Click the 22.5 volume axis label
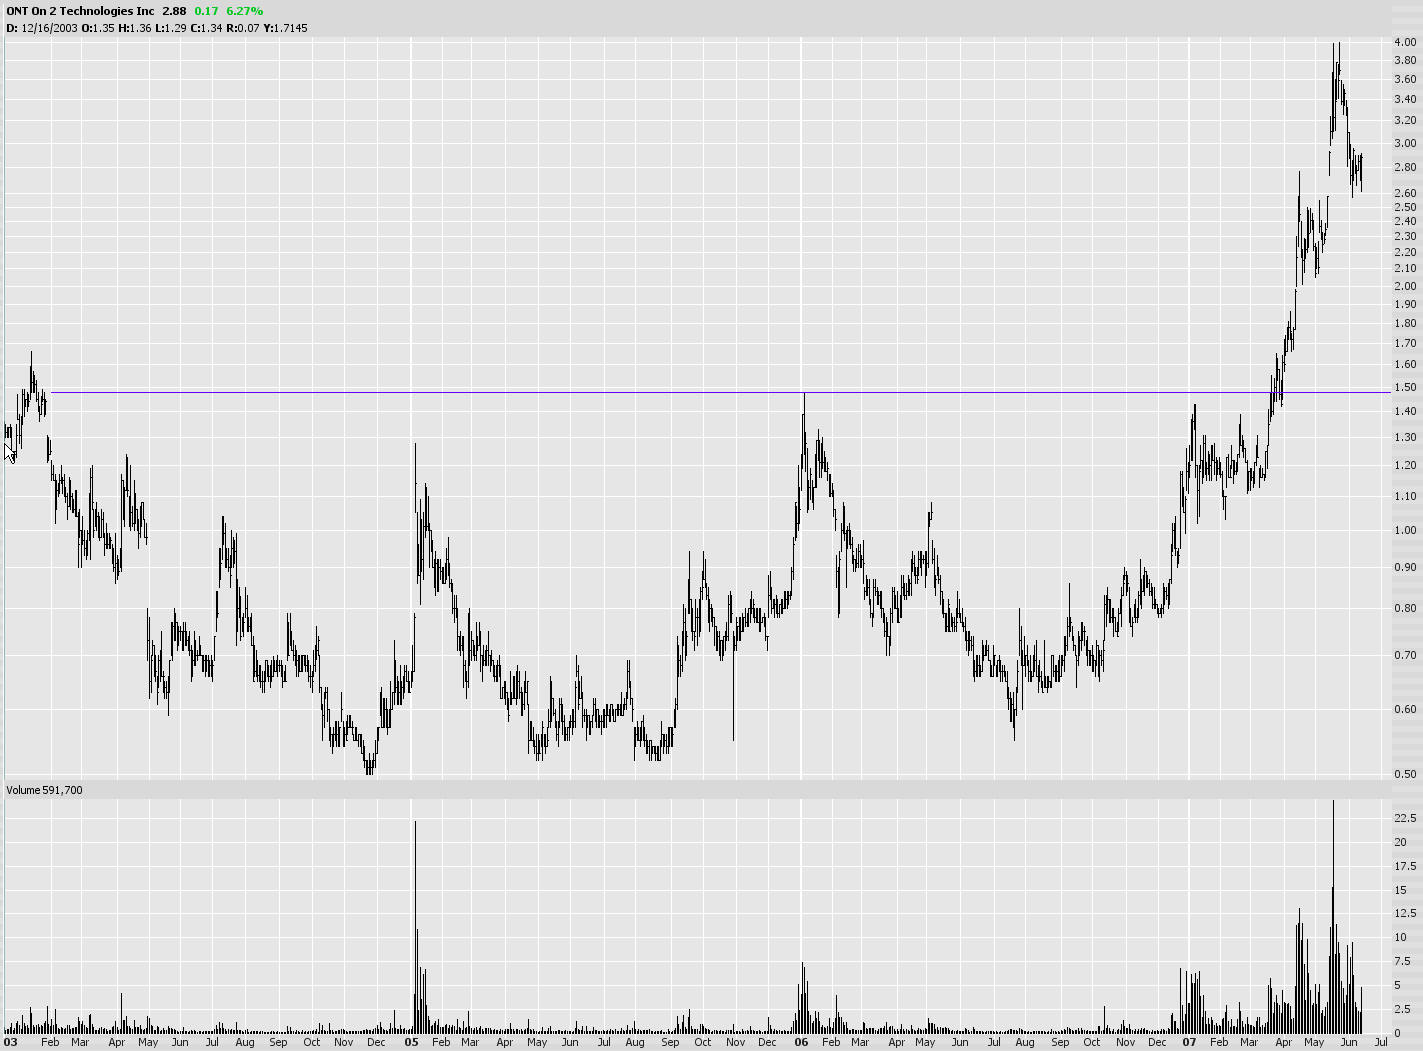Image resolution: width=1423 pixels, height=1051 pixels. (1405, 818)
